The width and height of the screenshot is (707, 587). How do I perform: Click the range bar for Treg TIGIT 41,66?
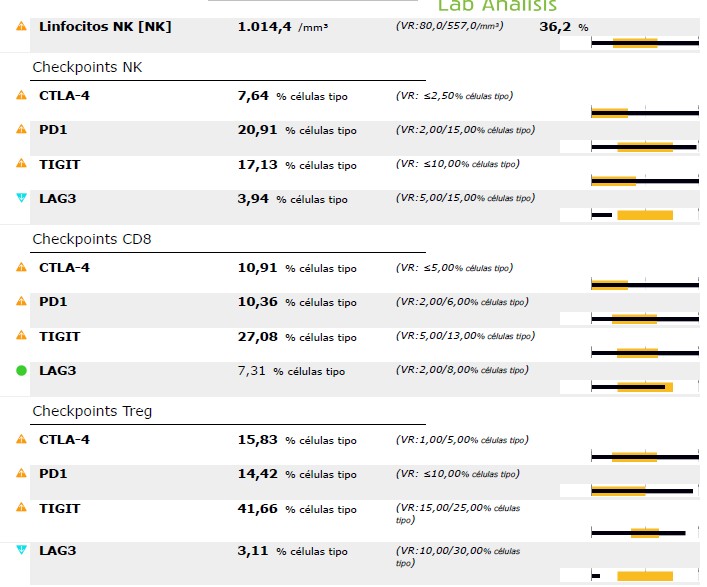coord(644,533)
